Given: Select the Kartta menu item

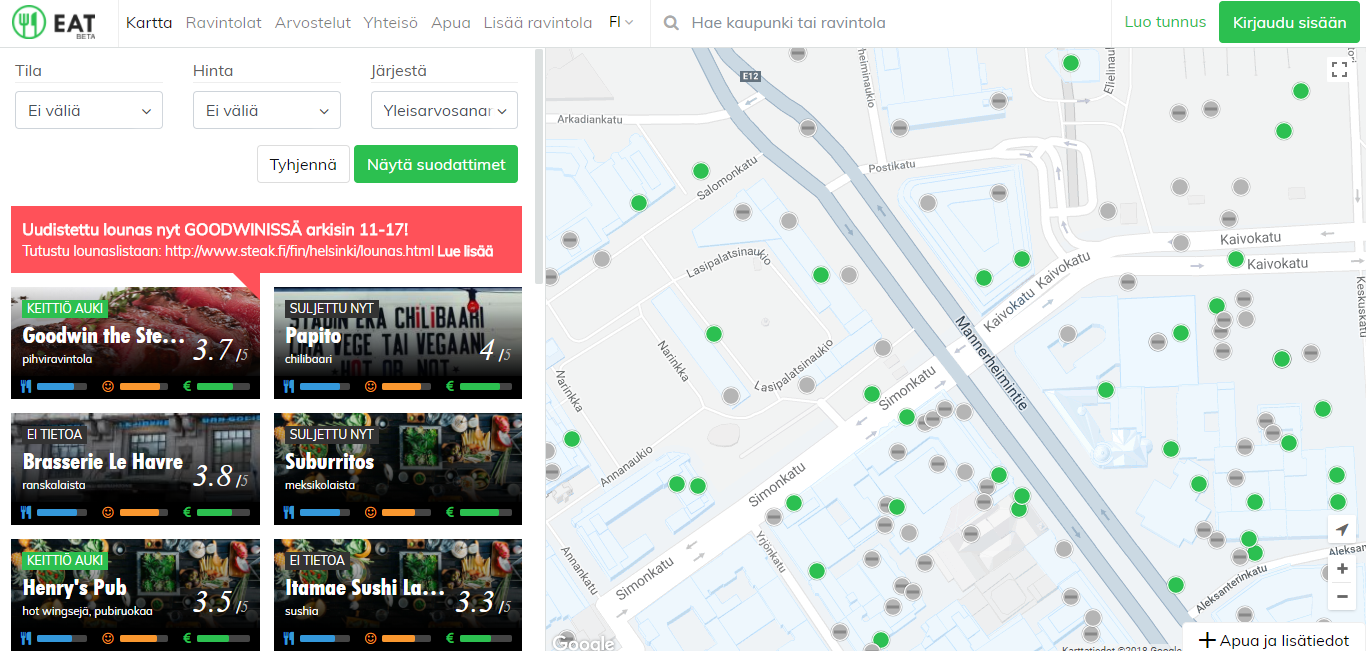Looking at the screenshot, I should tap(149, 23).
